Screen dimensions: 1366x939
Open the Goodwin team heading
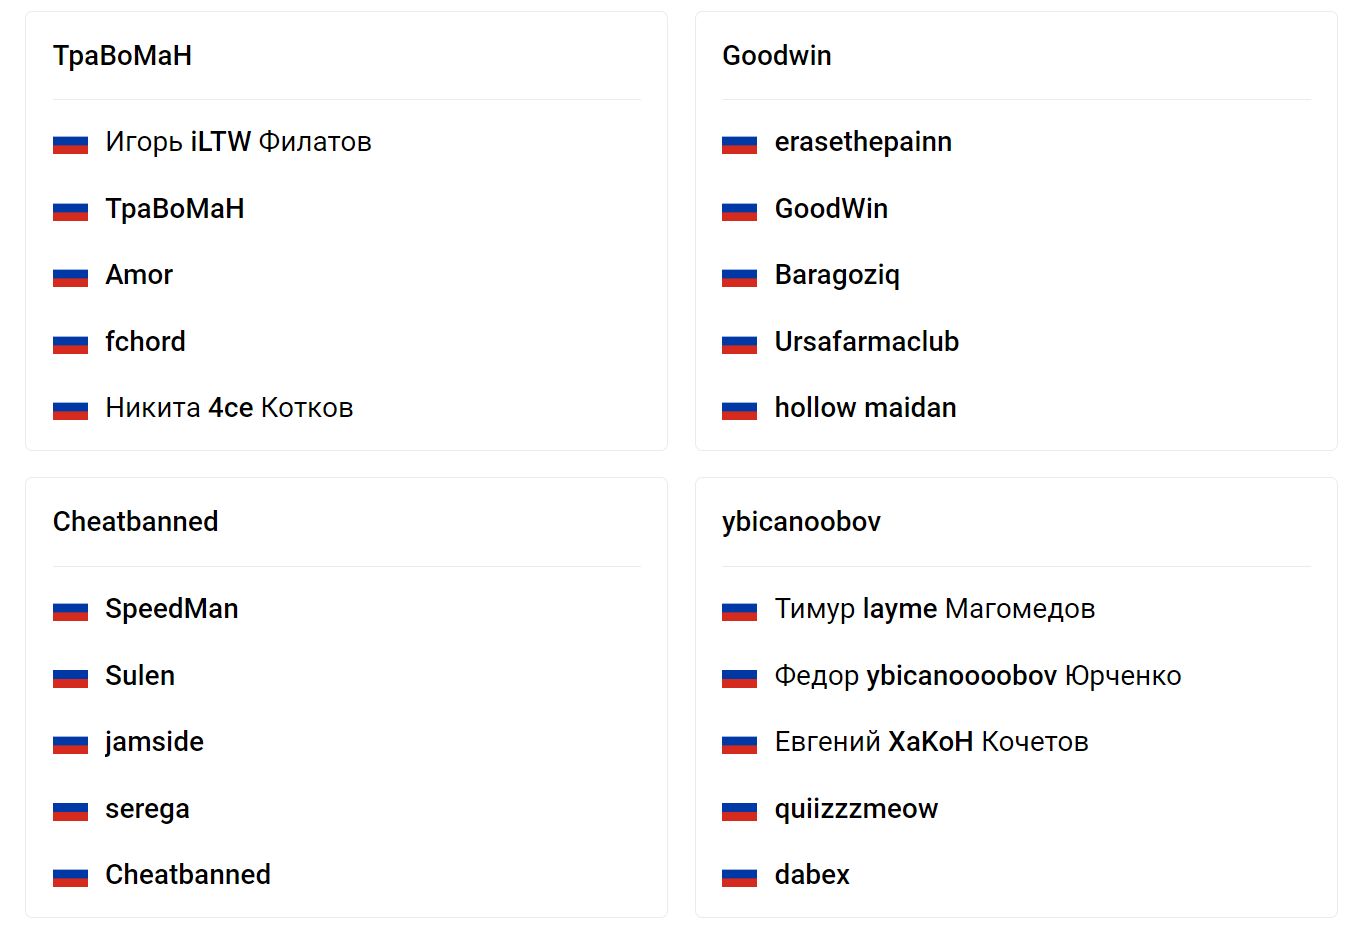coord(776,56)
